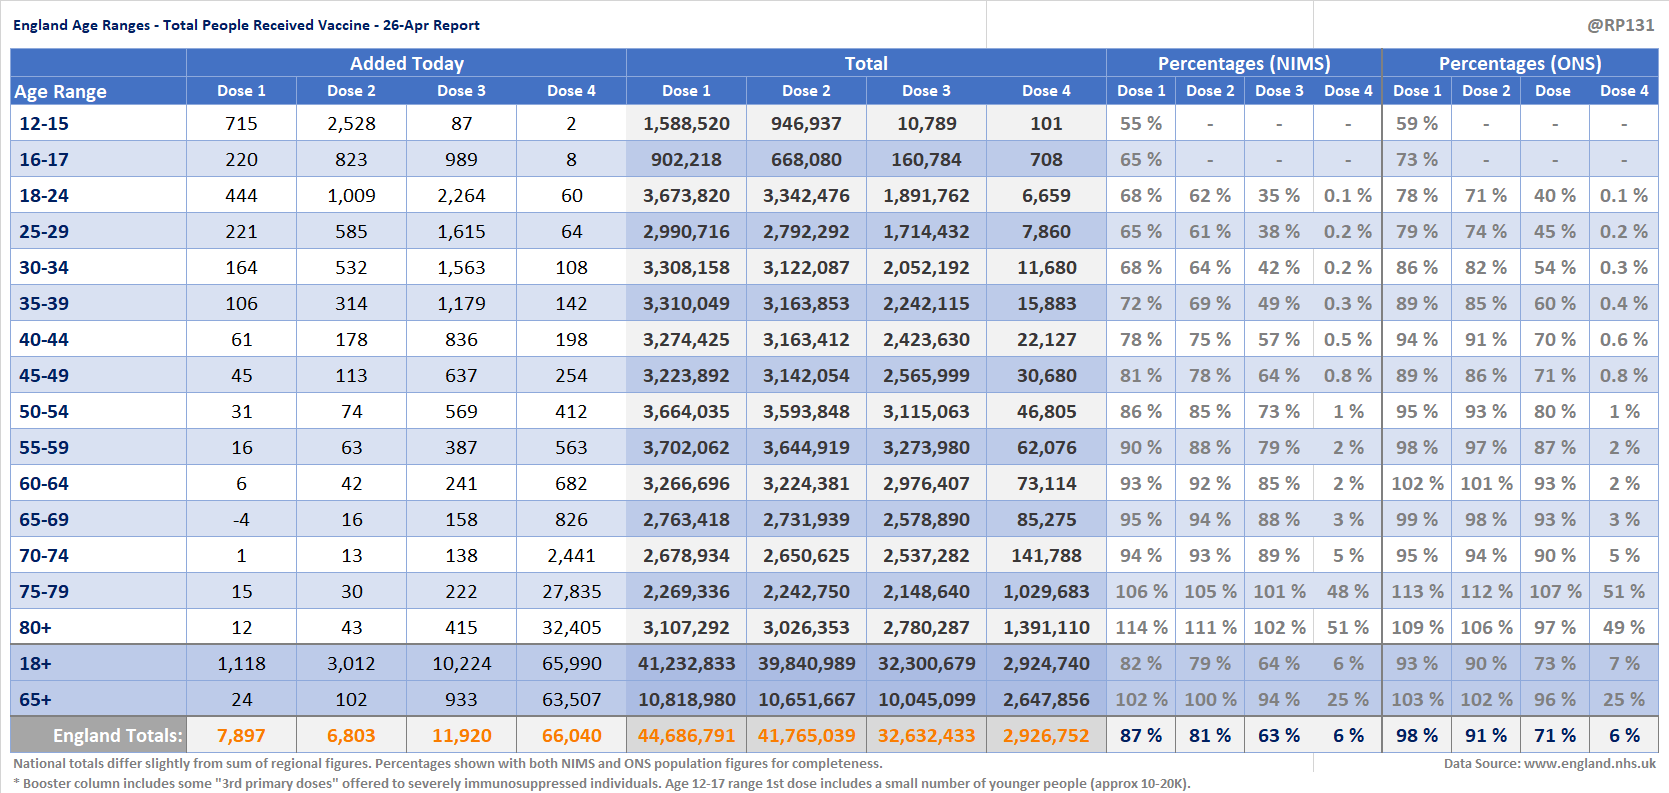The image size is (1669, 793).
Task: Select the 80+ age range row label
Action: (35, 627)
